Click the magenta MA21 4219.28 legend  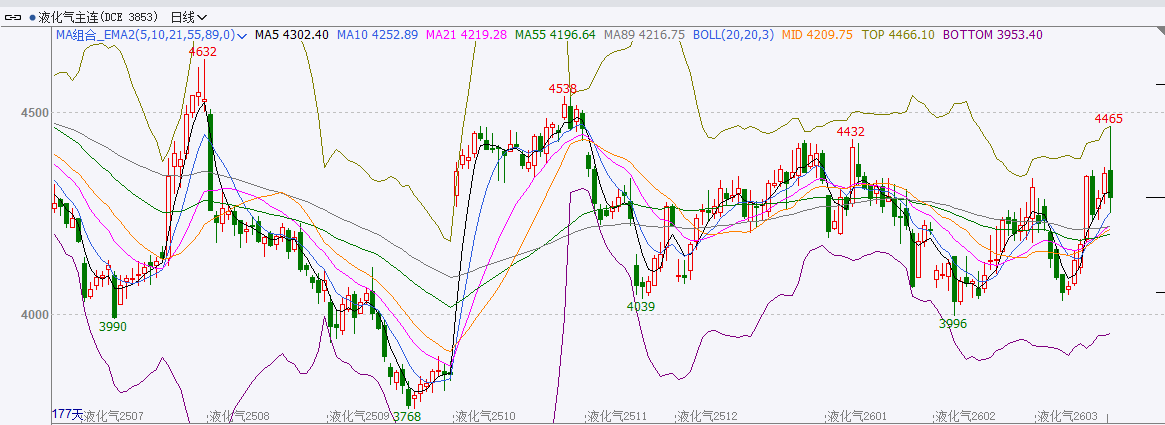[x=466, y=35]
